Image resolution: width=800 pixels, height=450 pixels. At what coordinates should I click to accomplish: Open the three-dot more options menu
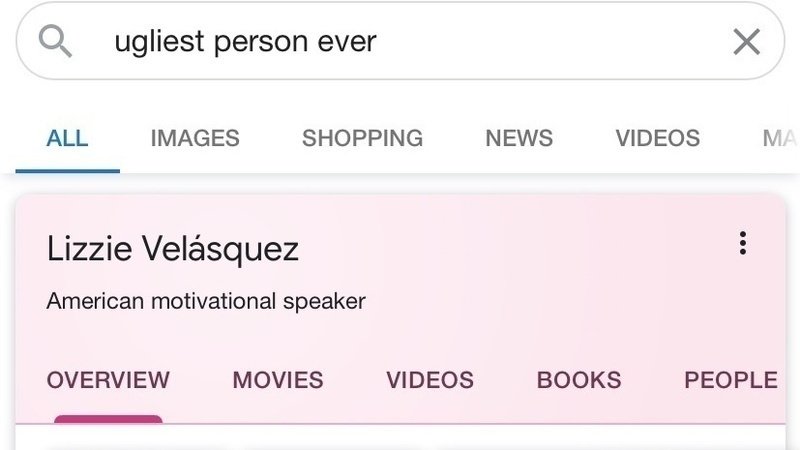(x=742, y=243)
